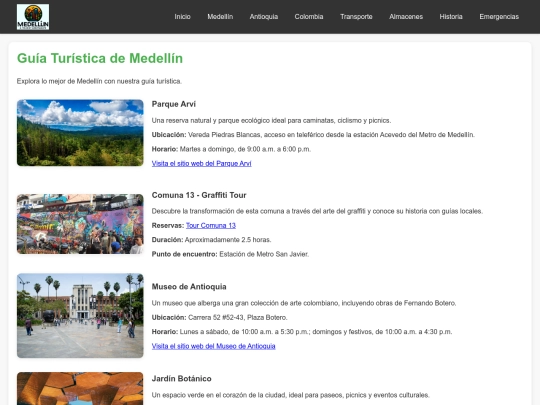Click the 'Descubre la transformación' description
The image size is (540, 405).
tap(317, 211)
